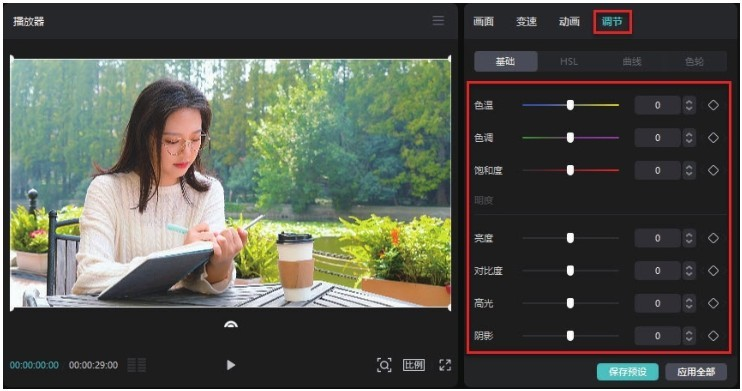Add keyframe diamond for 对比度

pyautogui.click(x=713, y=271)
